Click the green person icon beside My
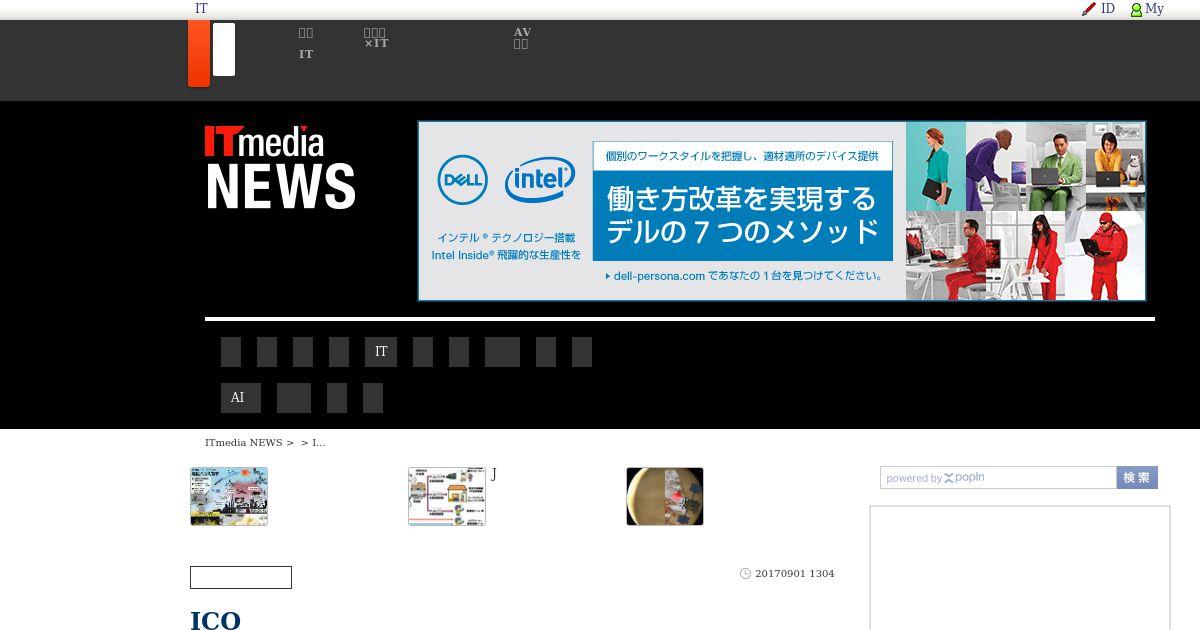This screenshot has width=1200, height=630. point(1136,10)
